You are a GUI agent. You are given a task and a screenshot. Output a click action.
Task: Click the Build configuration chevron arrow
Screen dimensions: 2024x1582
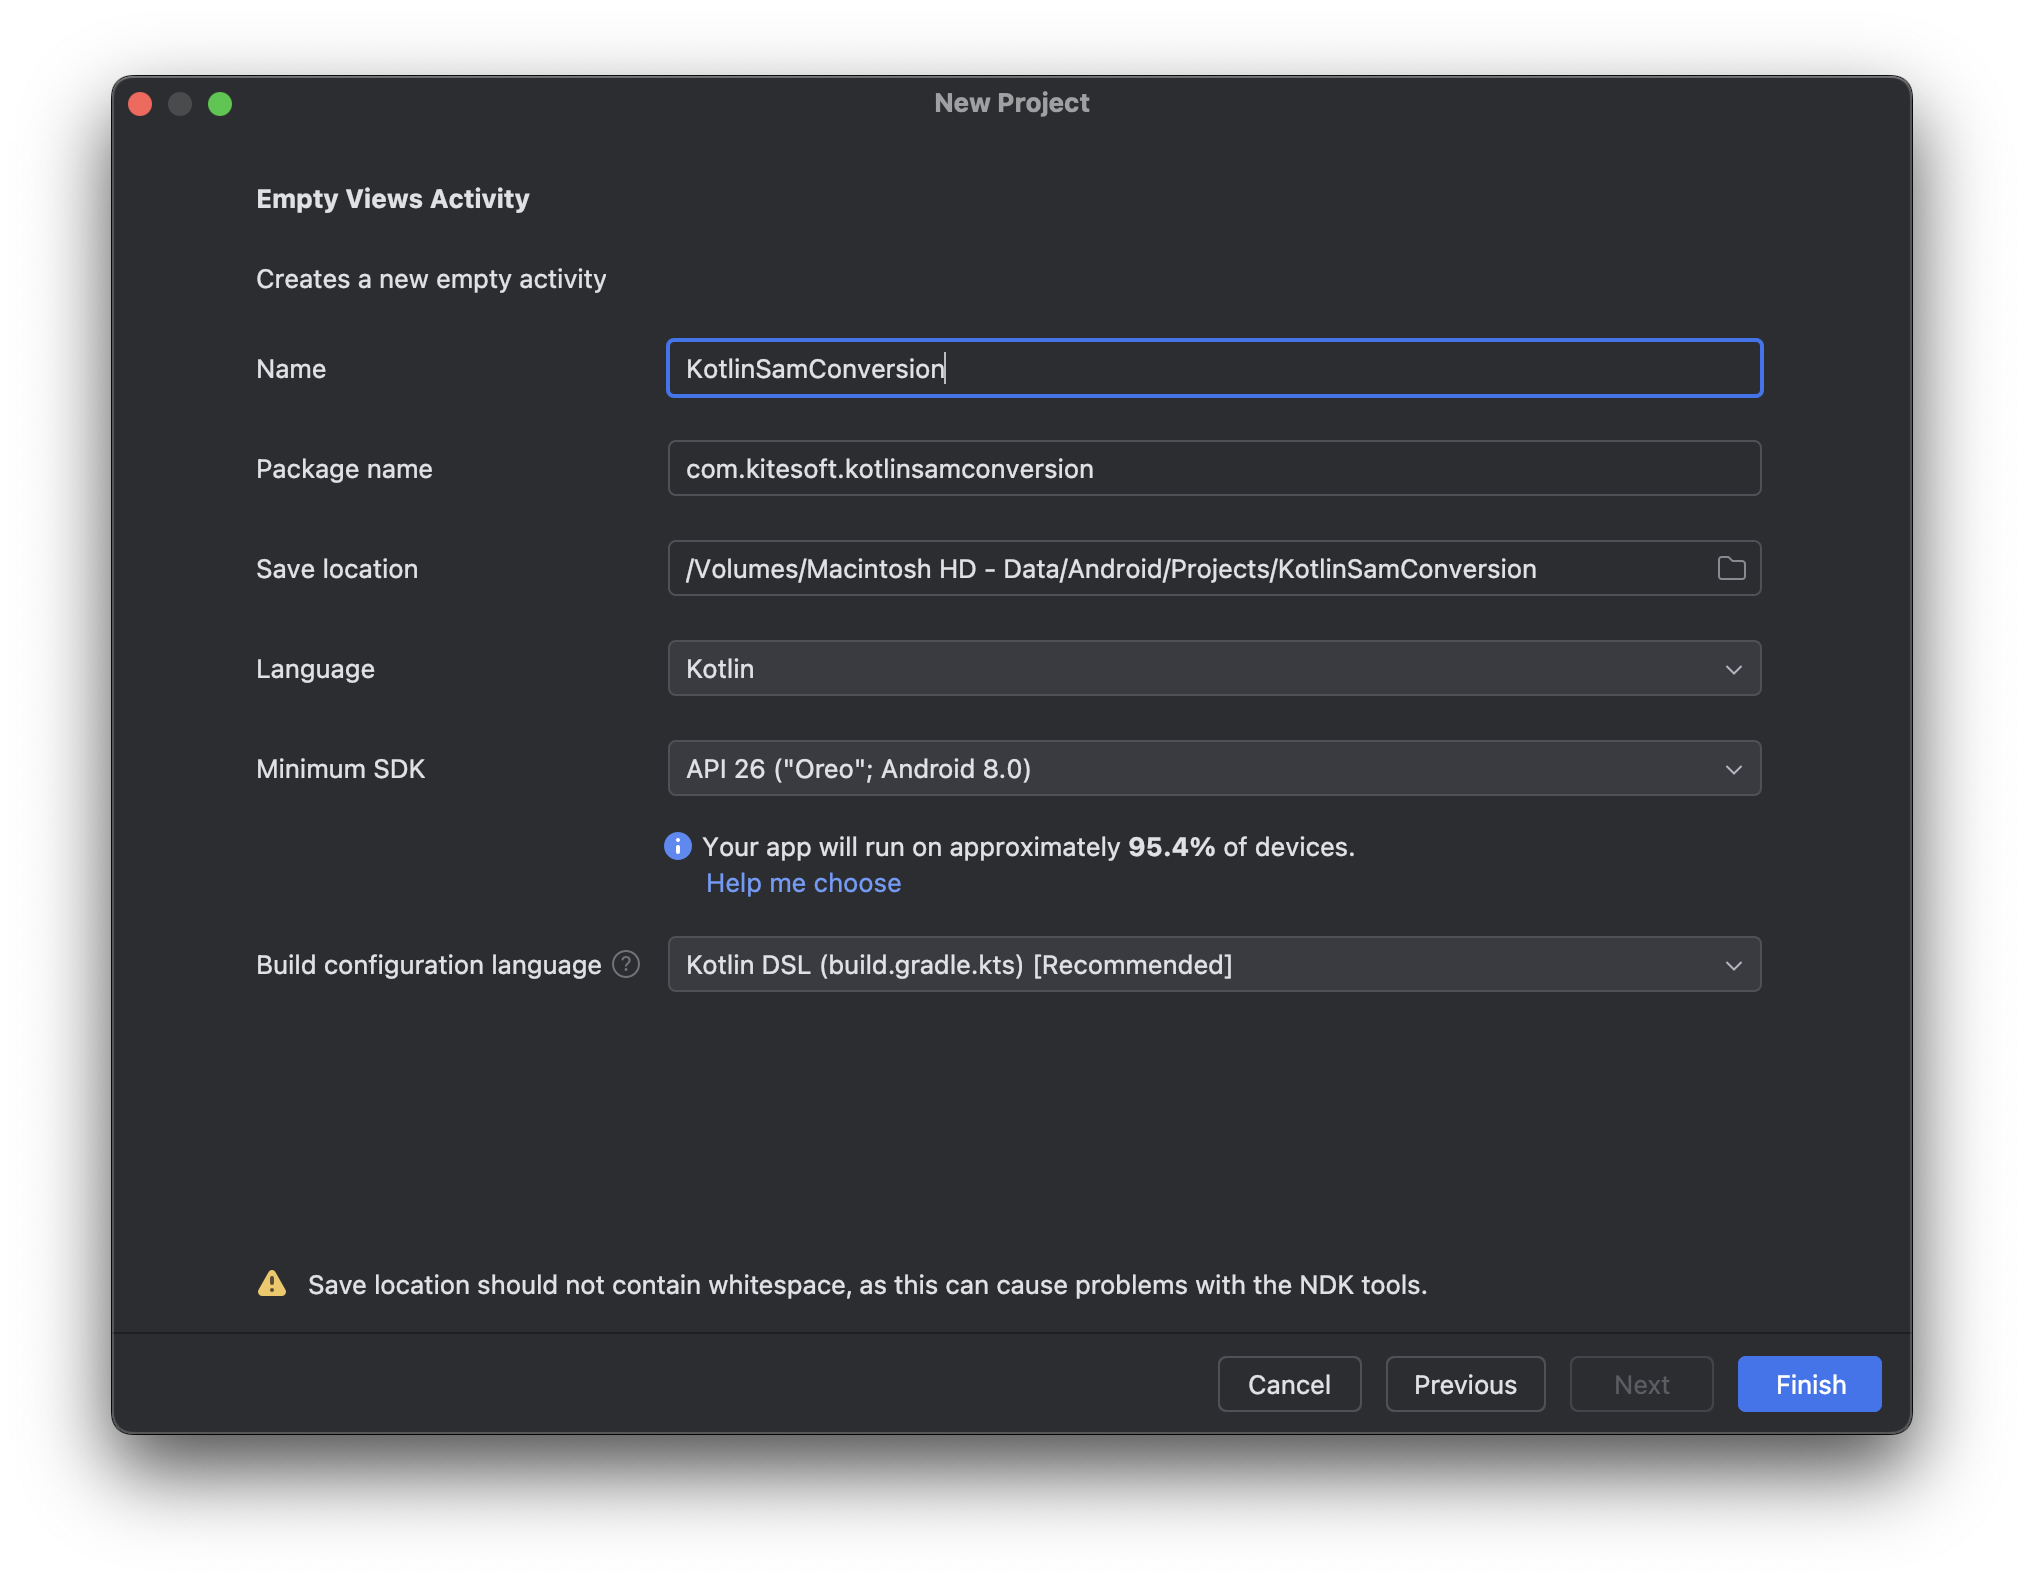tap(1734, 965)
